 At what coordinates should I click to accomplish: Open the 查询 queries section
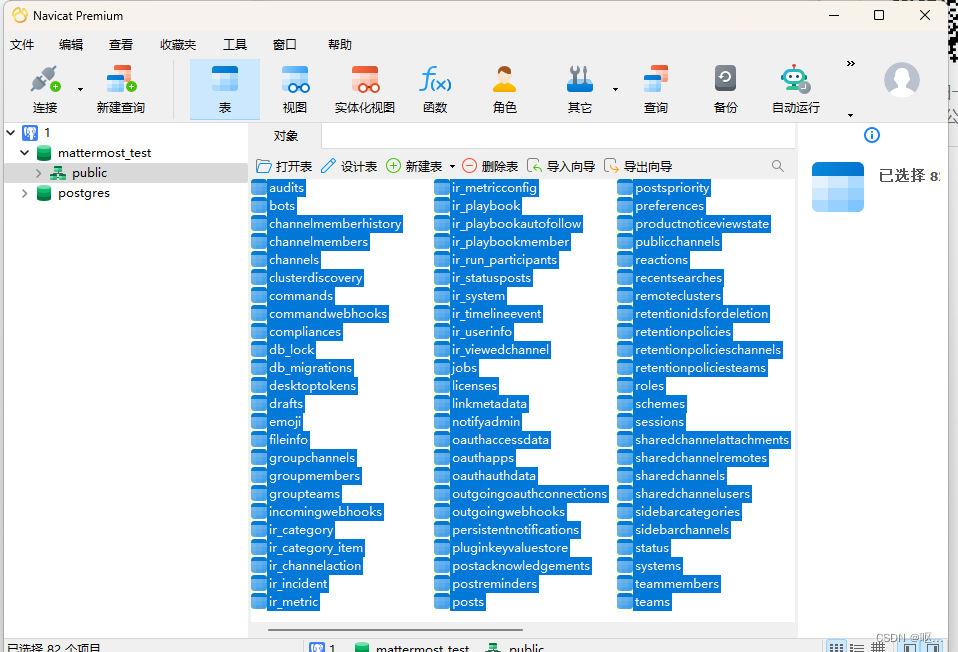pos(656,89)
